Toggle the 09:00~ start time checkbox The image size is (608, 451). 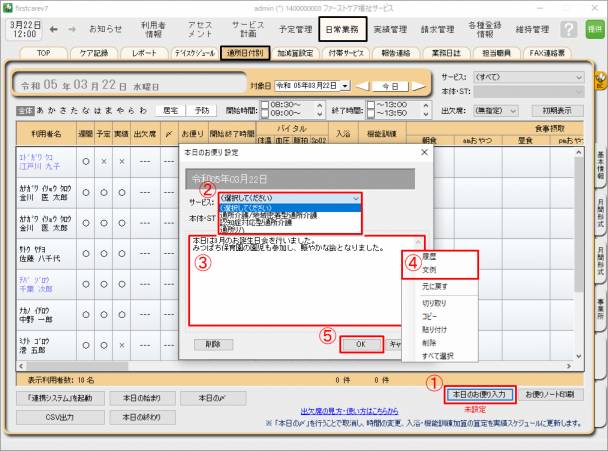[x=264, y=114]
